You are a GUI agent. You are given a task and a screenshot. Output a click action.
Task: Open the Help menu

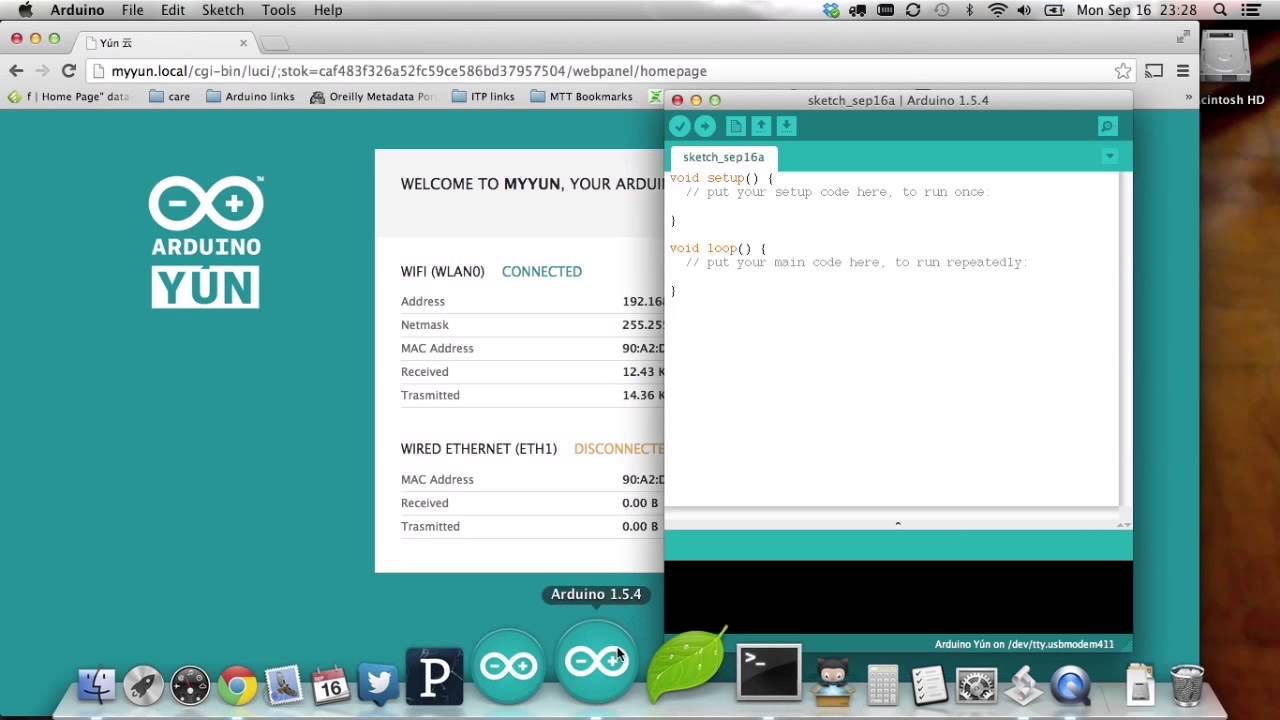(328, 10)
